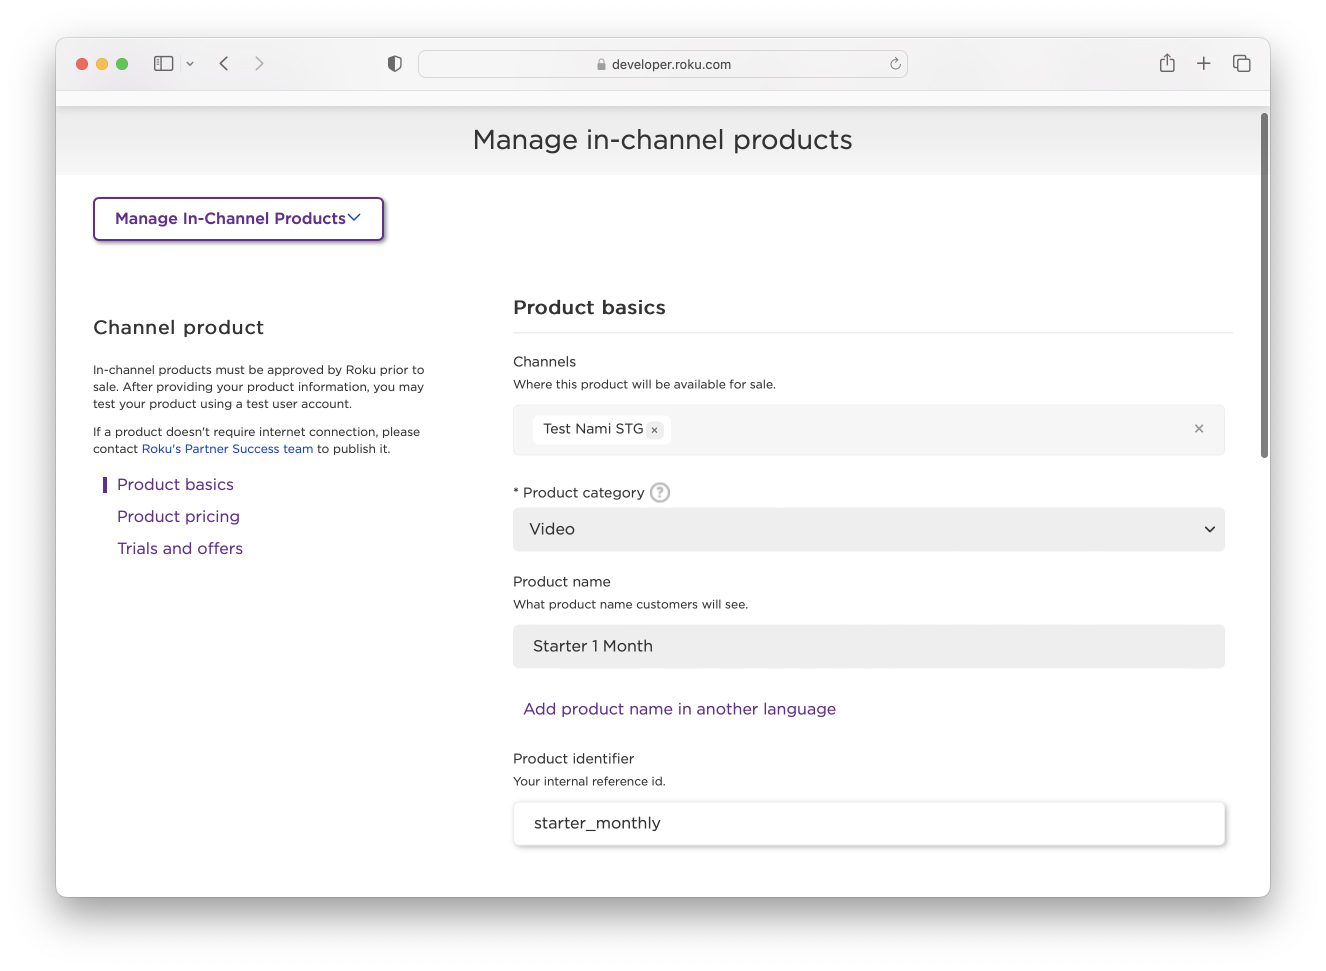Click Add product name in another language

(679, 709)
